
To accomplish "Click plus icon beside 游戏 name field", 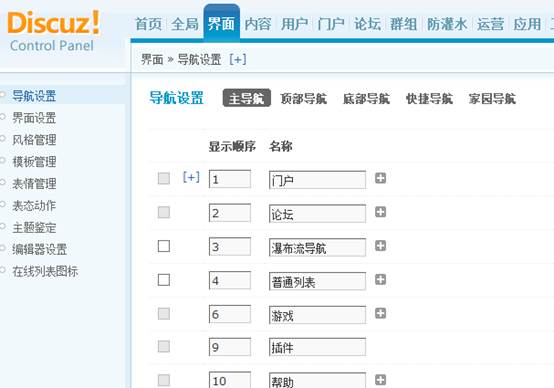I will click(380, 313).
